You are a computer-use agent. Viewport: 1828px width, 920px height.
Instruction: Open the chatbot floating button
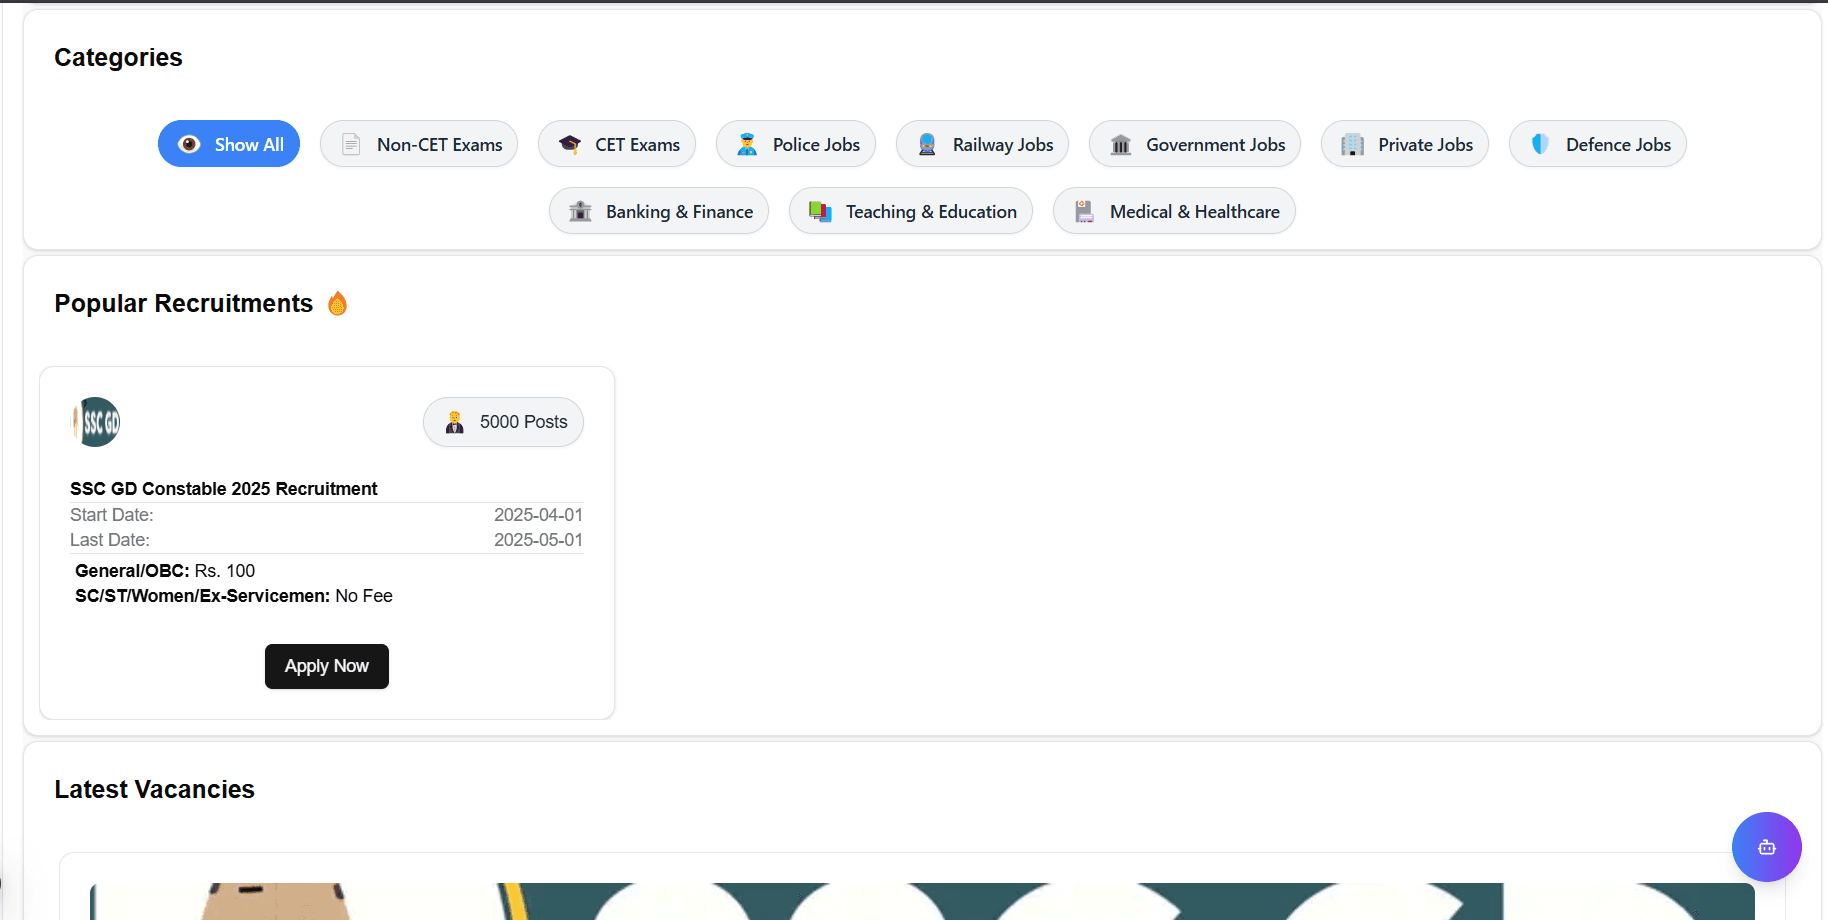[1767, 847]
